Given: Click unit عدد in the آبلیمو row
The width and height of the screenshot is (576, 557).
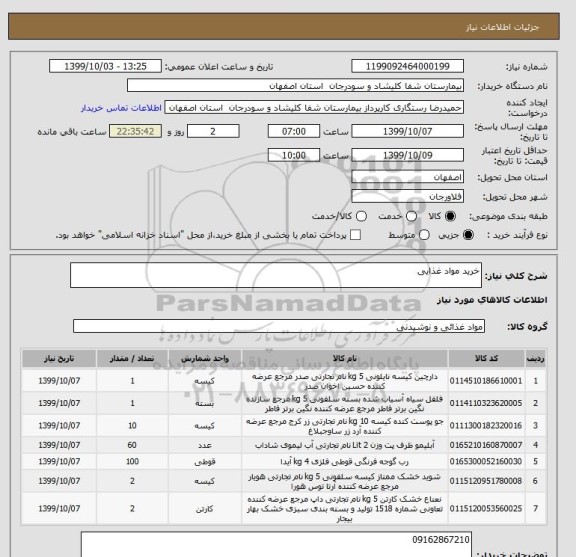Looking at the screenshot, I should [x=205, y=445].
